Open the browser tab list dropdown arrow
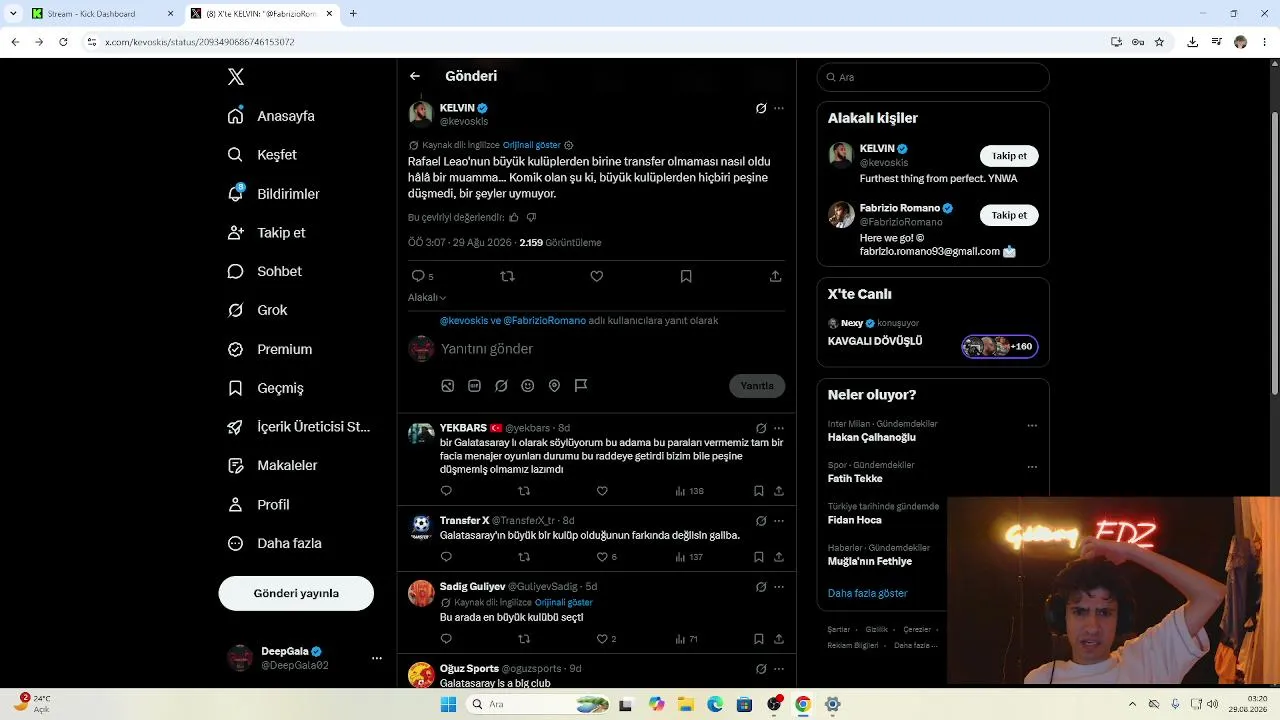The height and width of the screenshot is (720, 1280). tap(13, 14)
